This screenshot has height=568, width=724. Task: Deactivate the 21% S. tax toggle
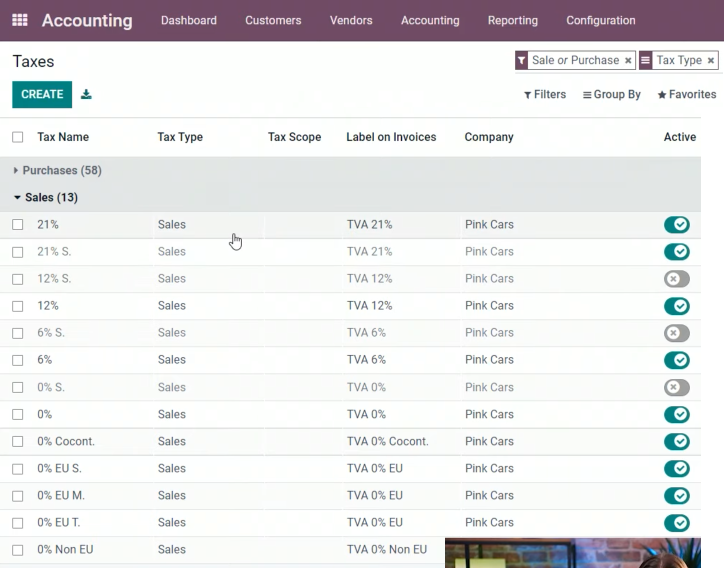677,252
